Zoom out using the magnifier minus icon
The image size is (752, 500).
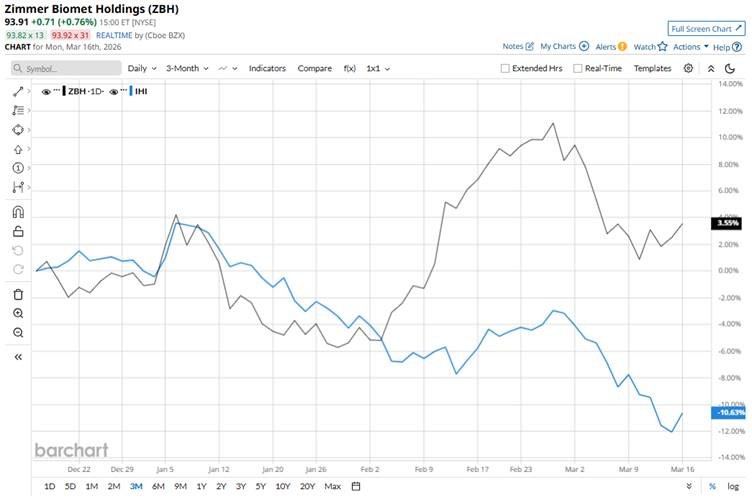click(x=18, y=332)
